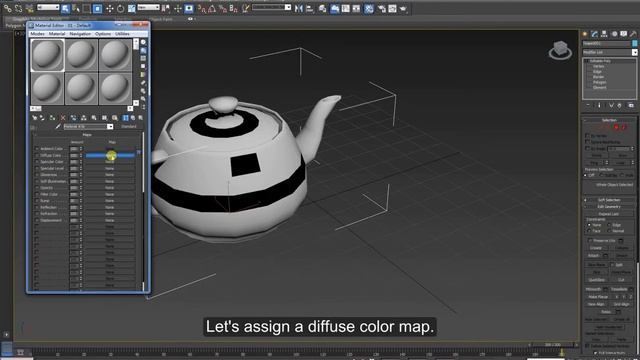The height and width of the screenshot is (360, 640).
Task: Click the Get Material icon
Action: tap(34, 118)
